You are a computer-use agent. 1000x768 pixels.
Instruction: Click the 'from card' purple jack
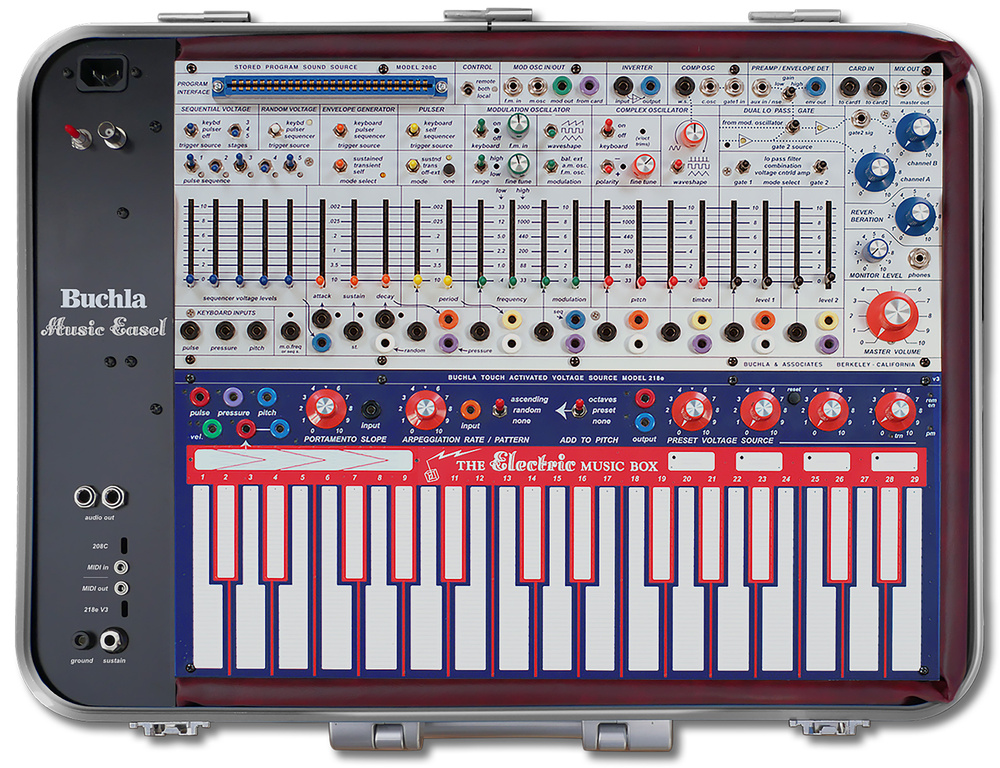pos(589,86)
